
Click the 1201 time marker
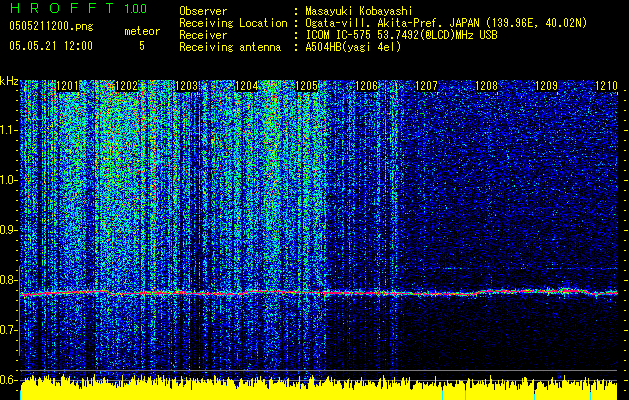[67, 86]
